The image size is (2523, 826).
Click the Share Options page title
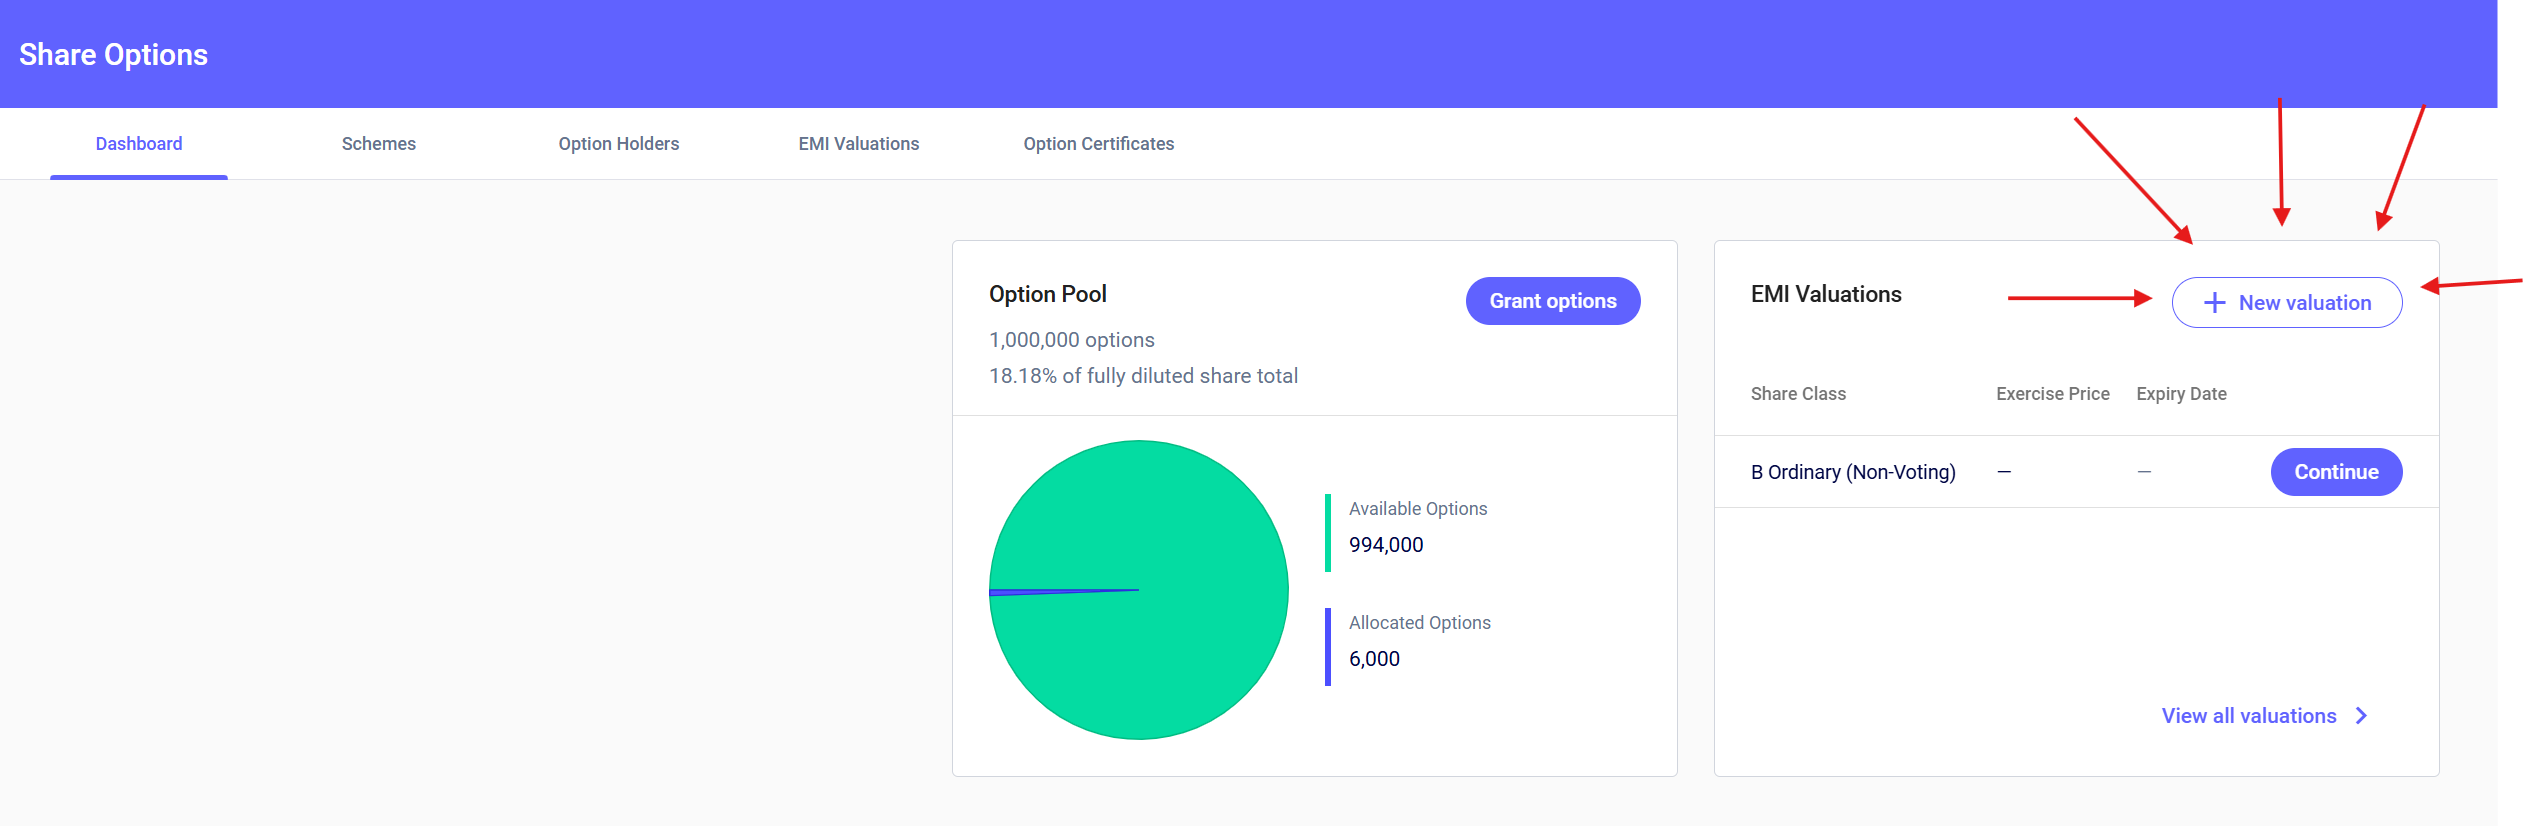click(x=113, y=55)
